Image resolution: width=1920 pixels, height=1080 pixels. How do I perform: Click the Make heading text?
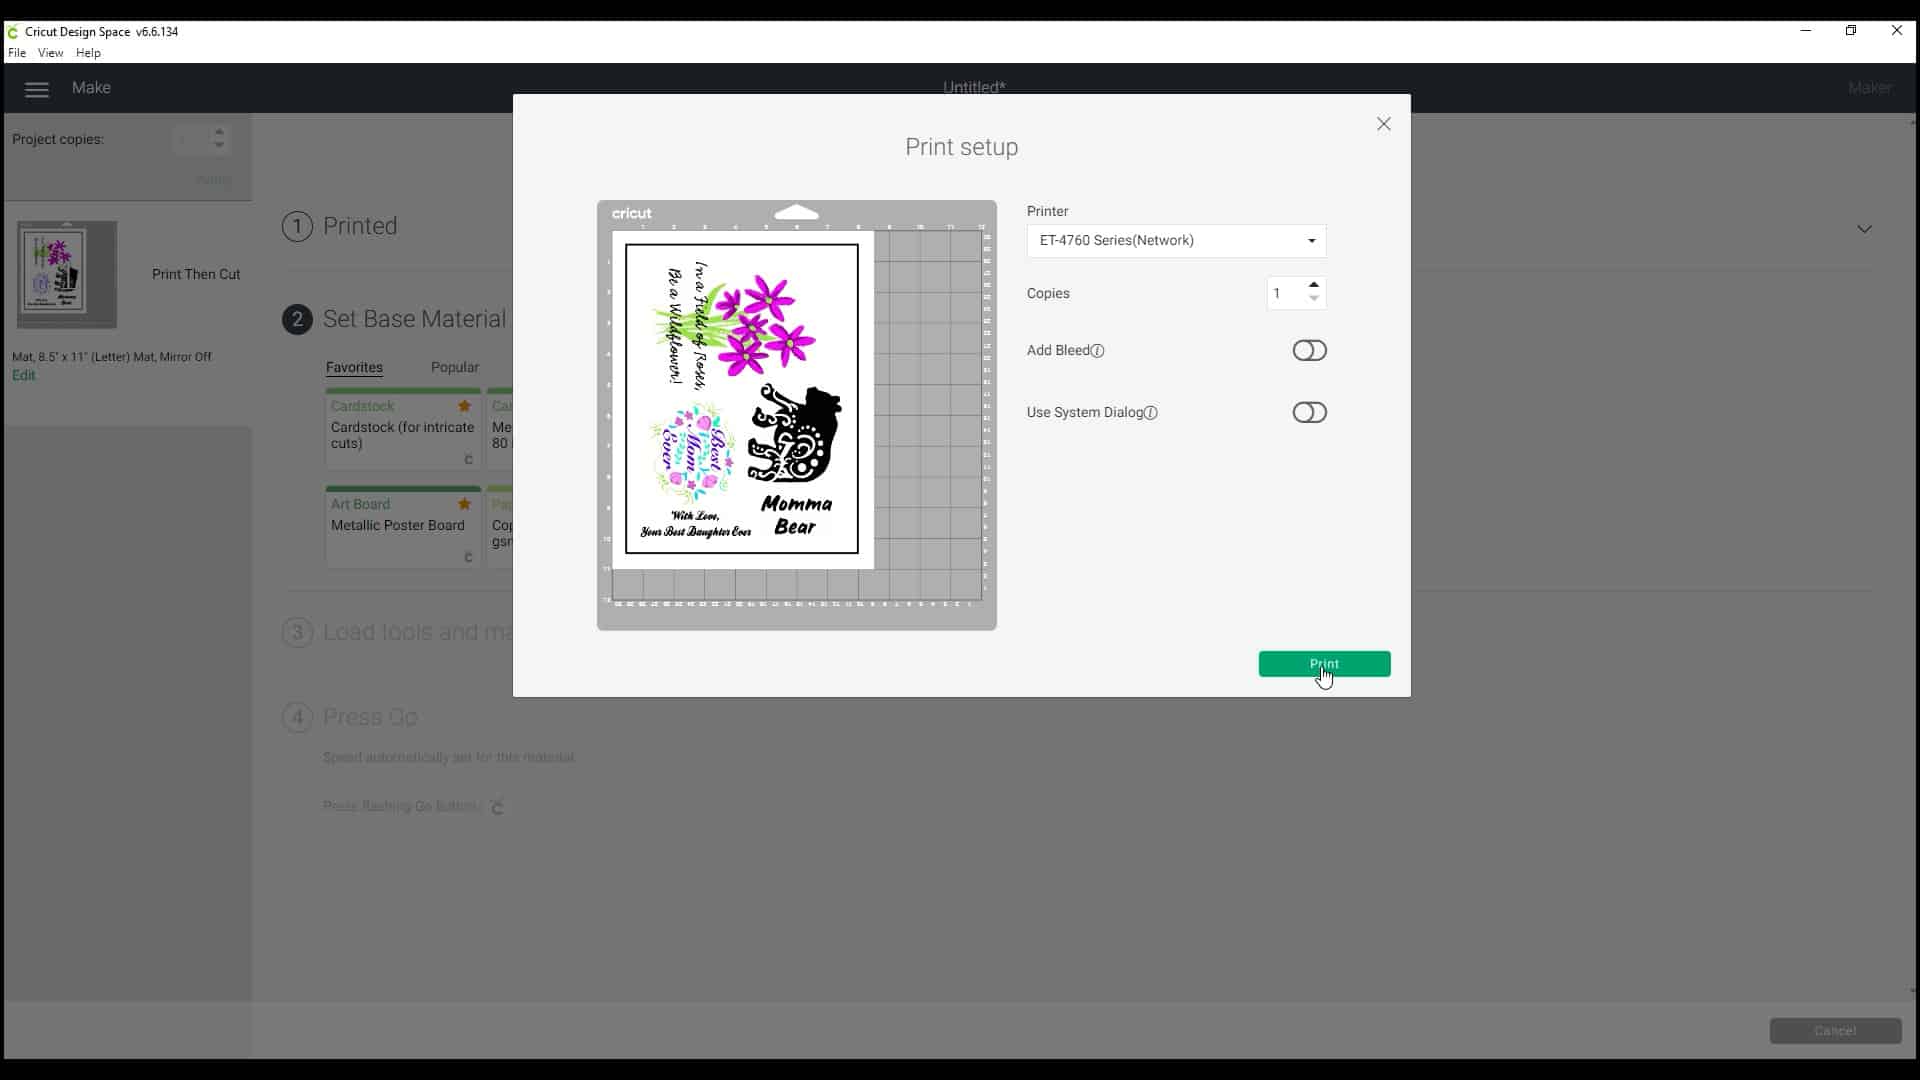point(91,88)
